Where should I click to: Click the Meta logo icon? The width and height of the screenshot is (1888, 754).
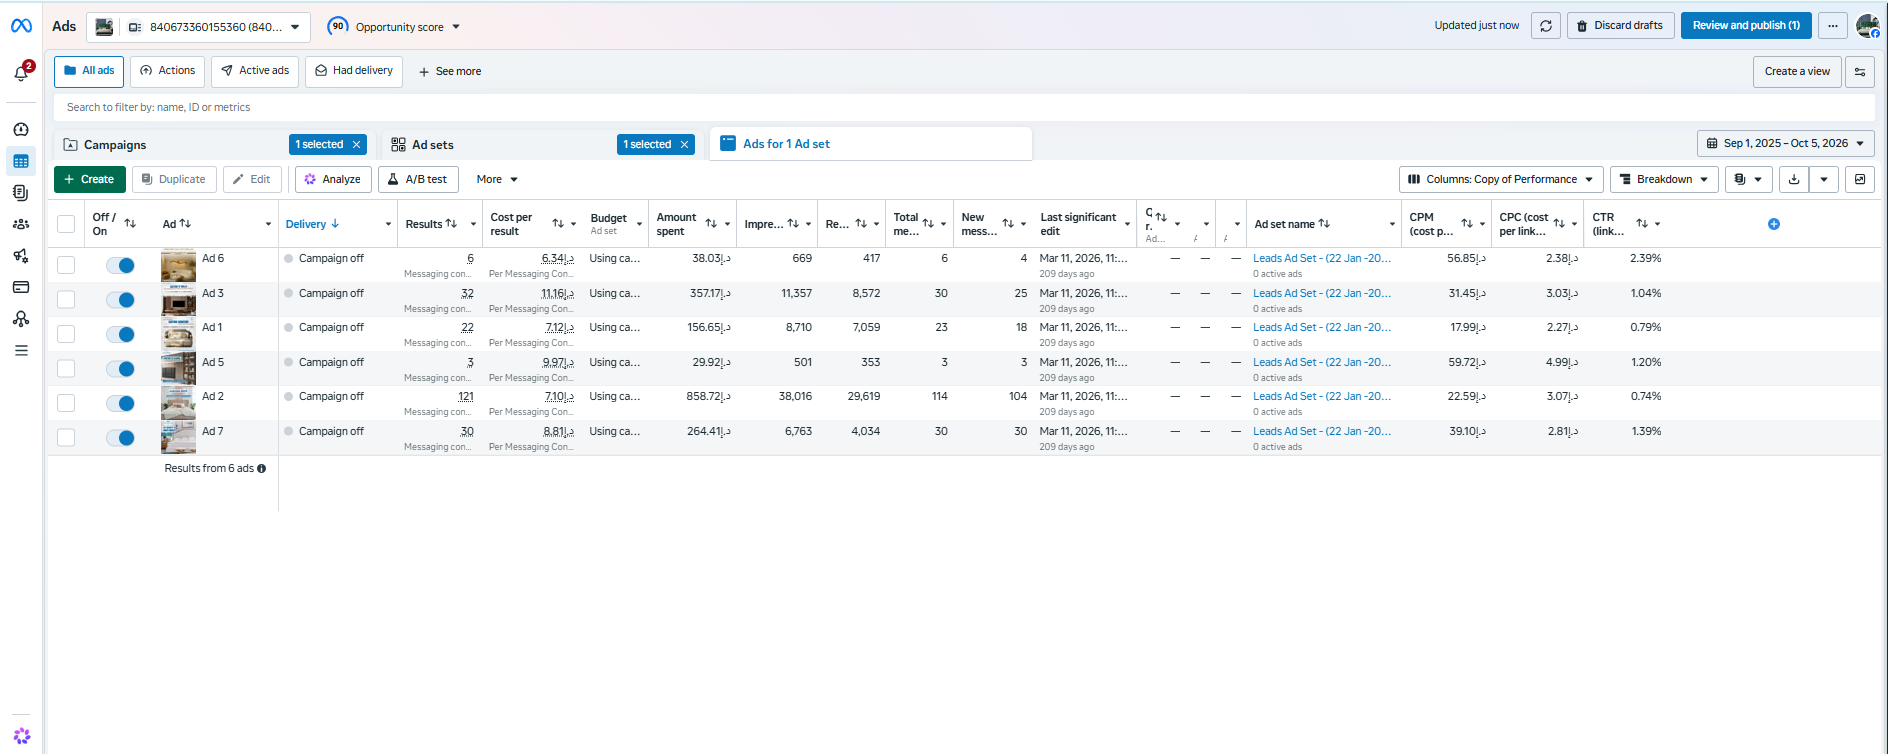tap(21, 26)
